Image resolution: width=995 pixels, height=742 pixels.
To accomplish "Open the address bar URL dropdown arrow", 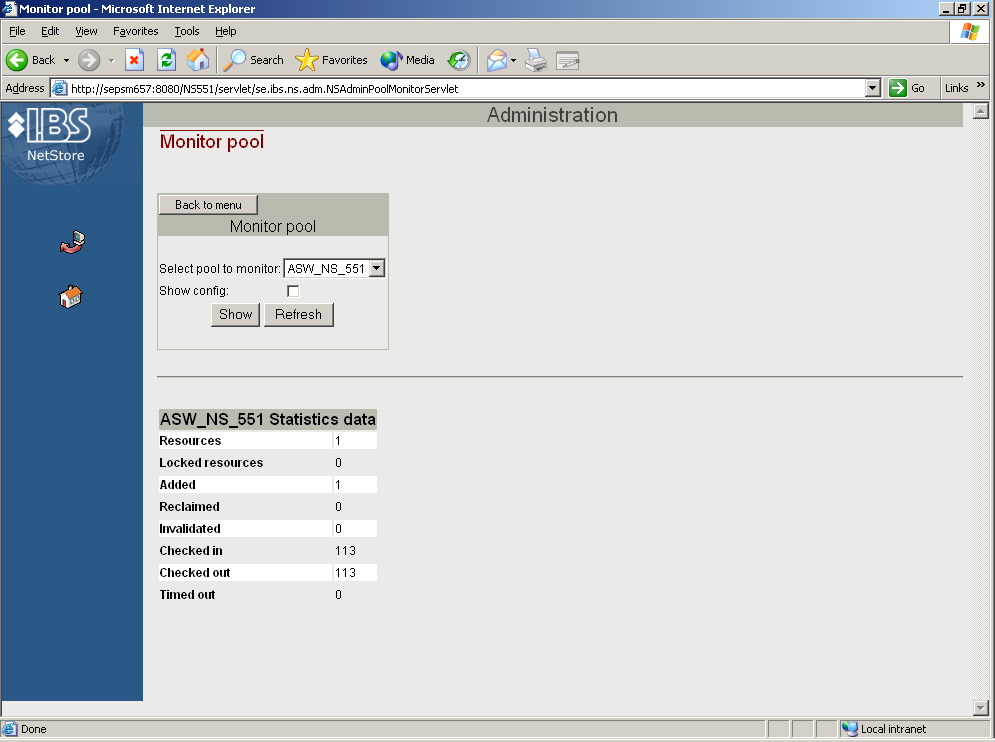I will point(873,88).
